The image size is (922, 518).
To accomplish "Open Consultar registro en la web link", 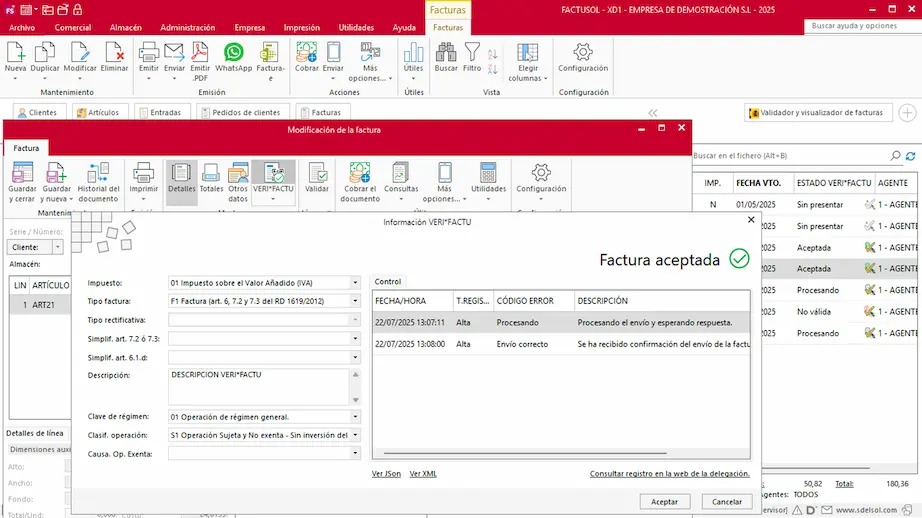I will tap(669, 474).
